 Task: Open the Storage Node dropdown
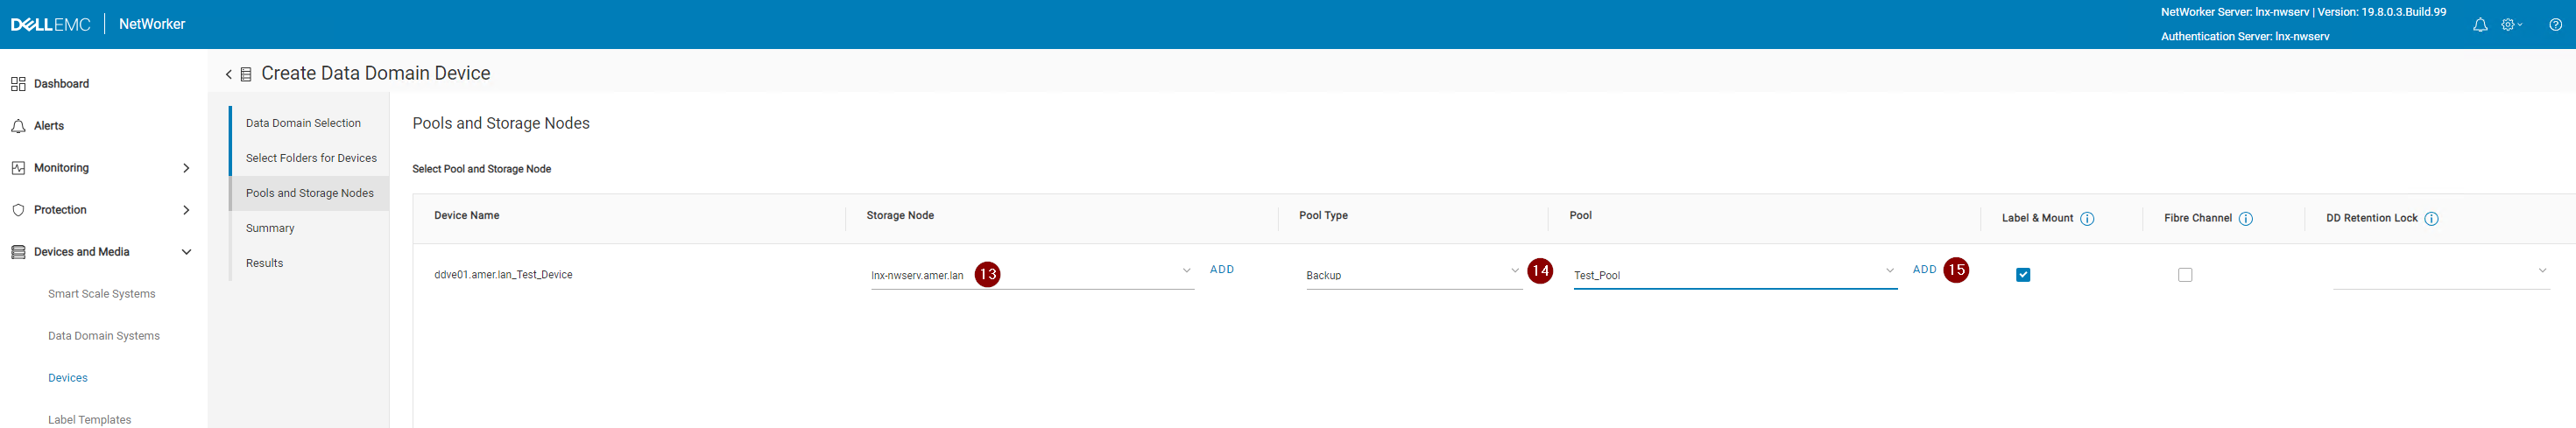(1186, 271)
